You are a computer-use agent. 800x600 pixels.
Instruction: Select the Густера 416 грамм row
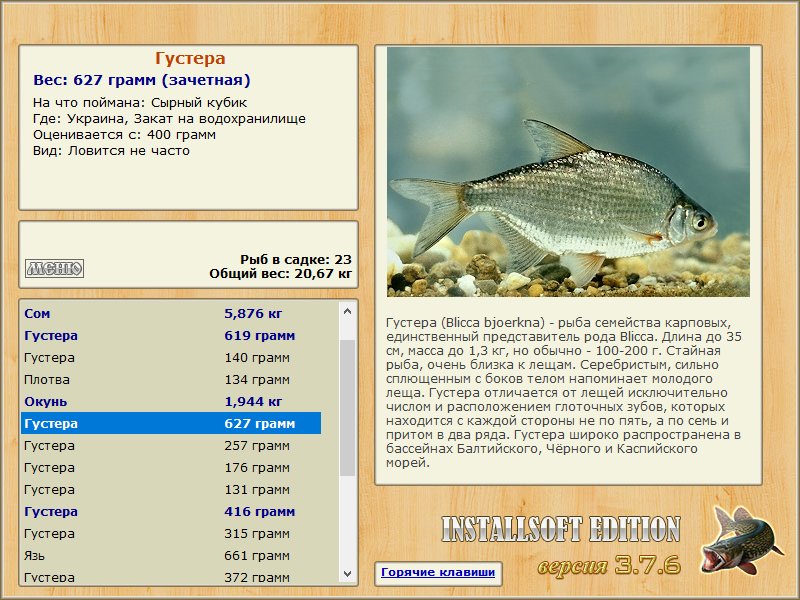click(x=171, y=511)
